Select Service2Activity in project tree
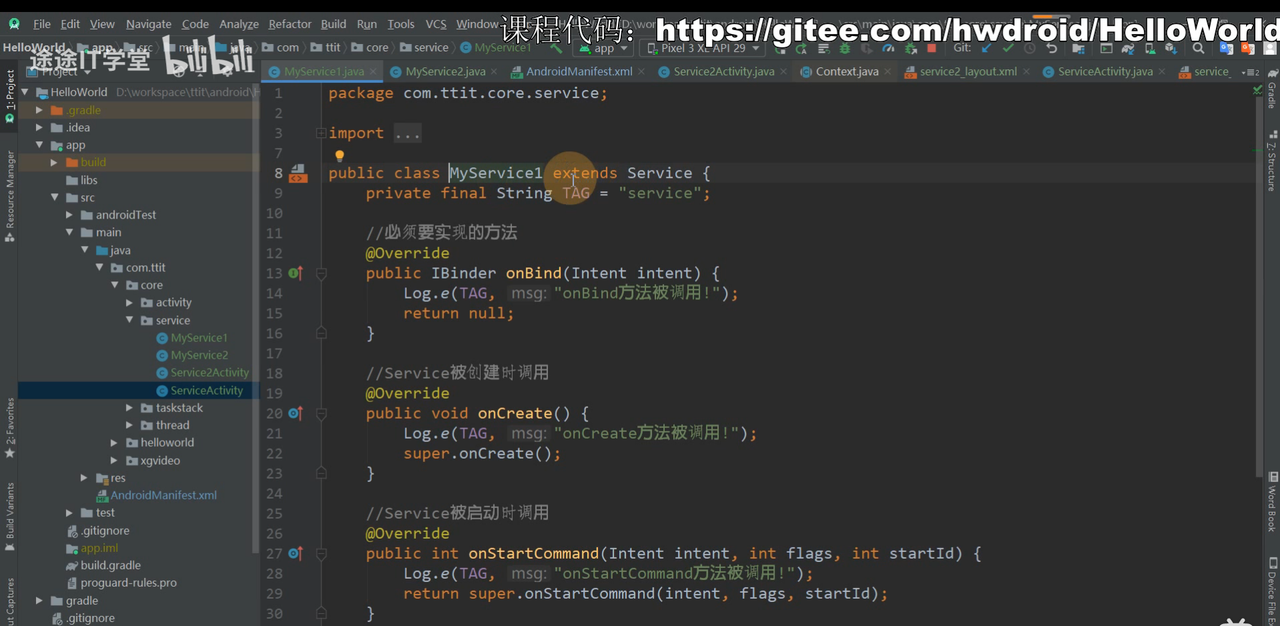 209,373
